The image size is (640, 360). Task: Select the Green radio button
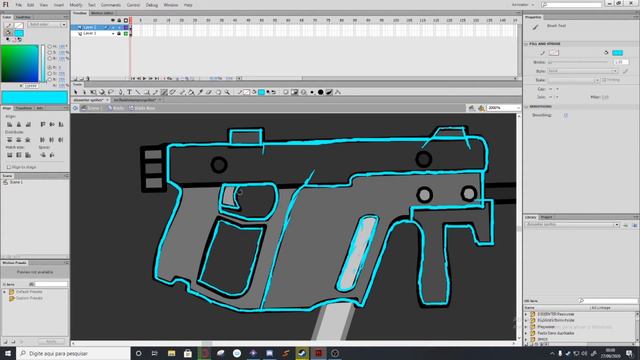(x=50, y=73)
